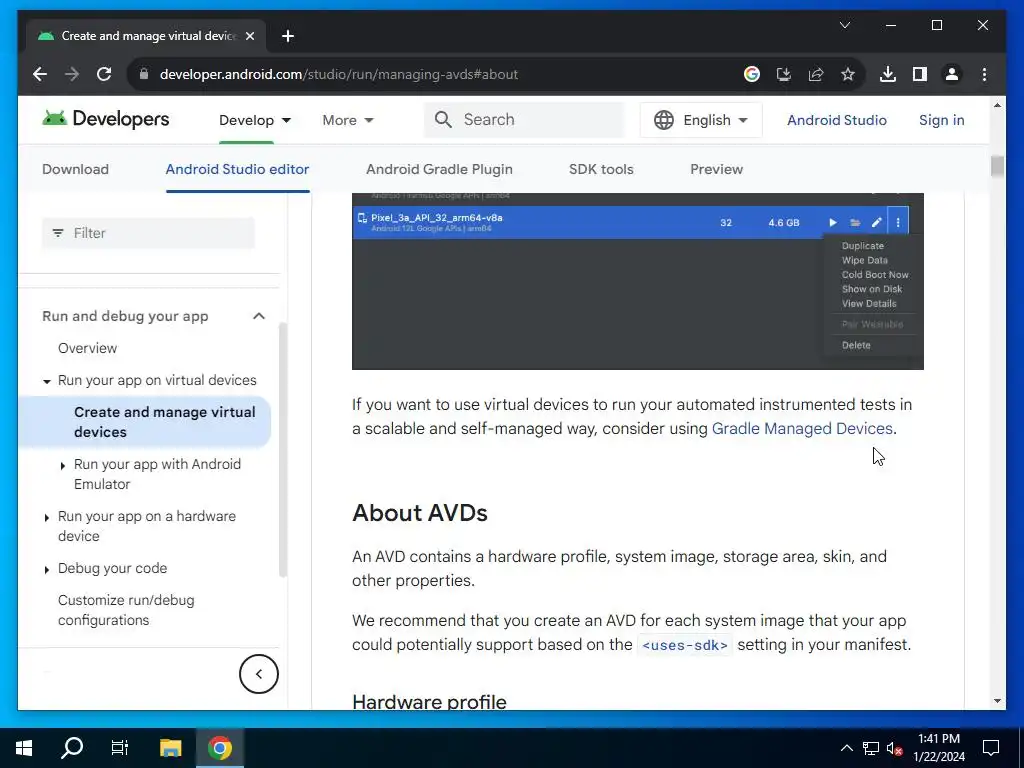This screenshot has height=768, width=1024.
Task: Hide the left navigation sidebar
Action: coord(259,674)
